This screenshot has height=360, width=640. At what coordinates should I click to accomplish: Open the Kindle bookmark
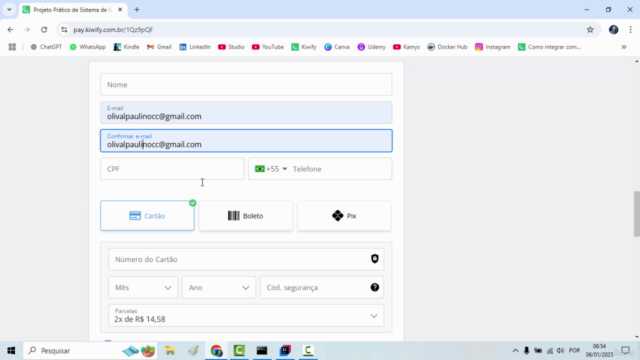point(127,47)
